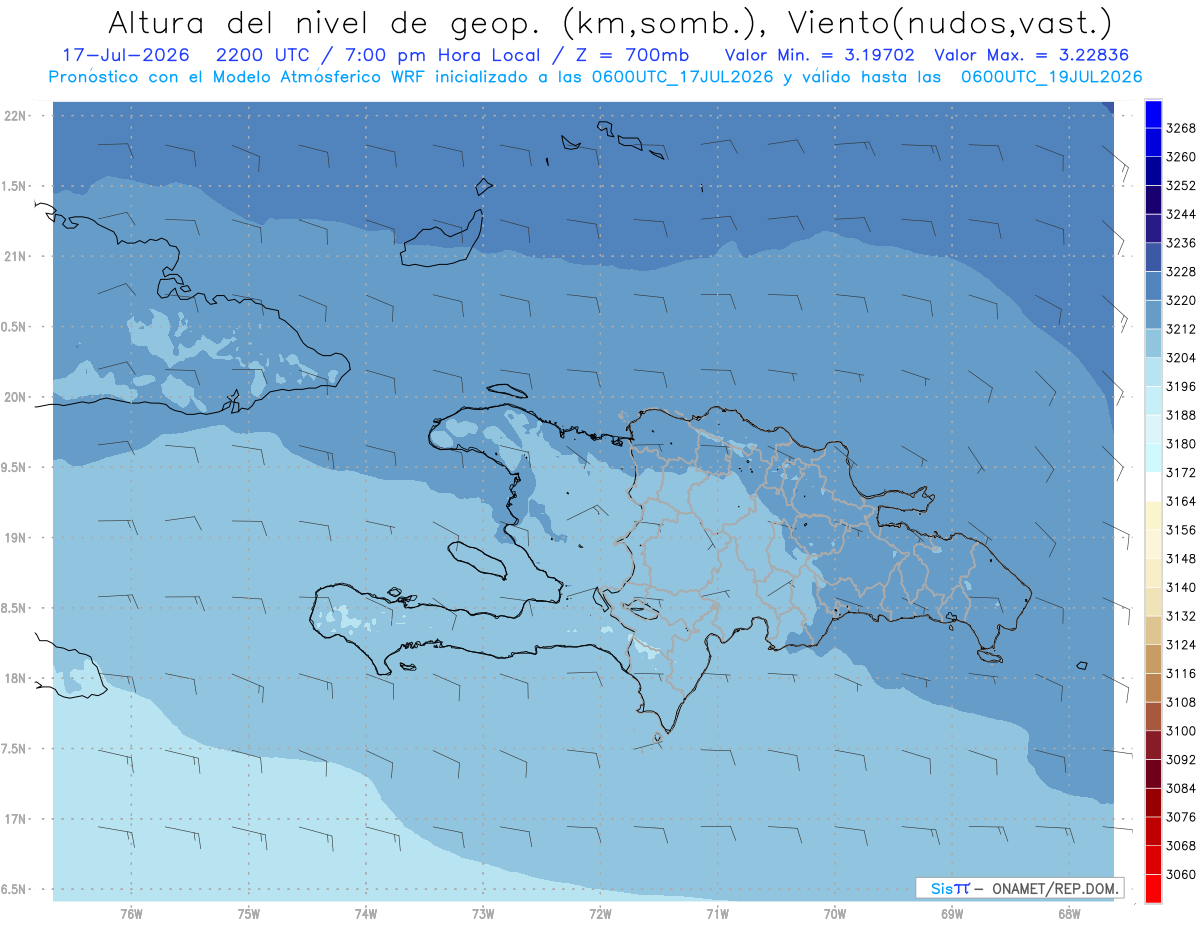Screen dimensions: 1200x927
Task: Pick the dark maroon swatch between 3092 and 3084
Action: (1153, 774)
